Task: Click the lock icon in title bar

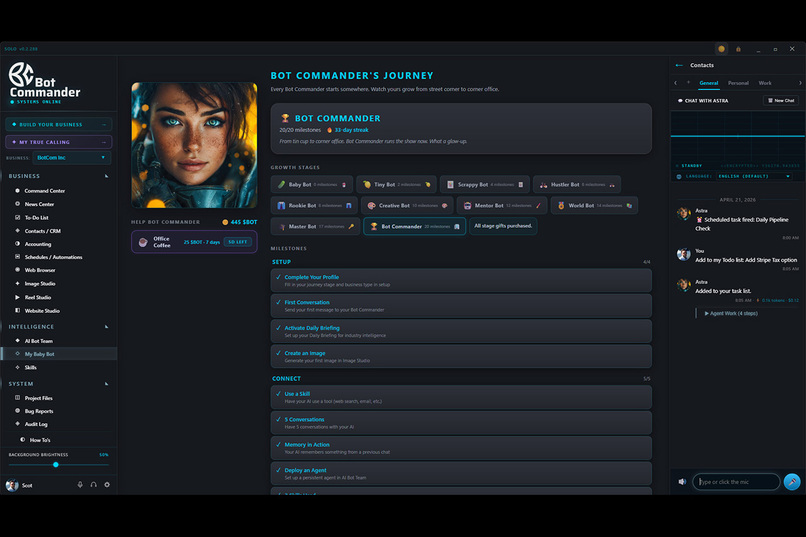Action: [739, 49]
